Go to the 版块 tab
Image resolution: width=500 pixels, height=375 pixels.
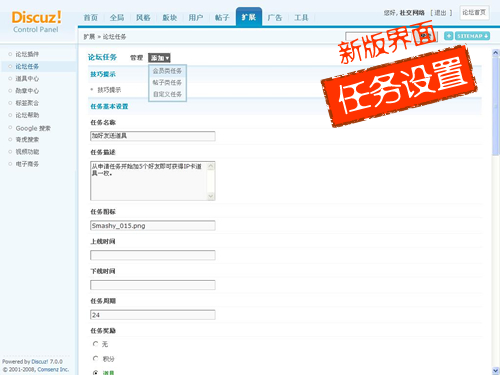coord(170,18)
